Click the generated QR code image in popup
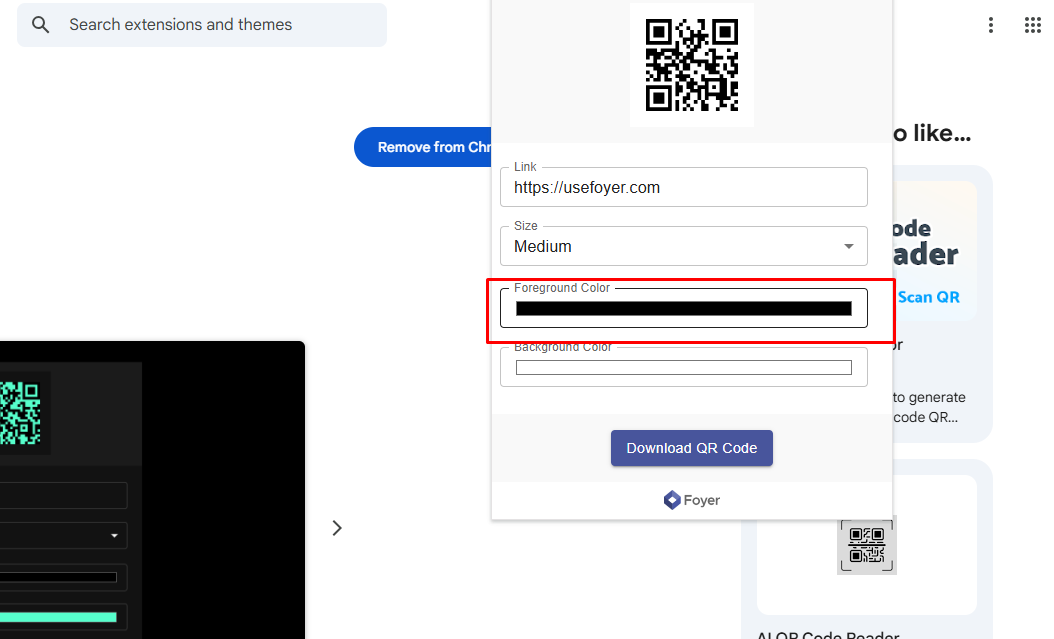 [x=692, y=65]
